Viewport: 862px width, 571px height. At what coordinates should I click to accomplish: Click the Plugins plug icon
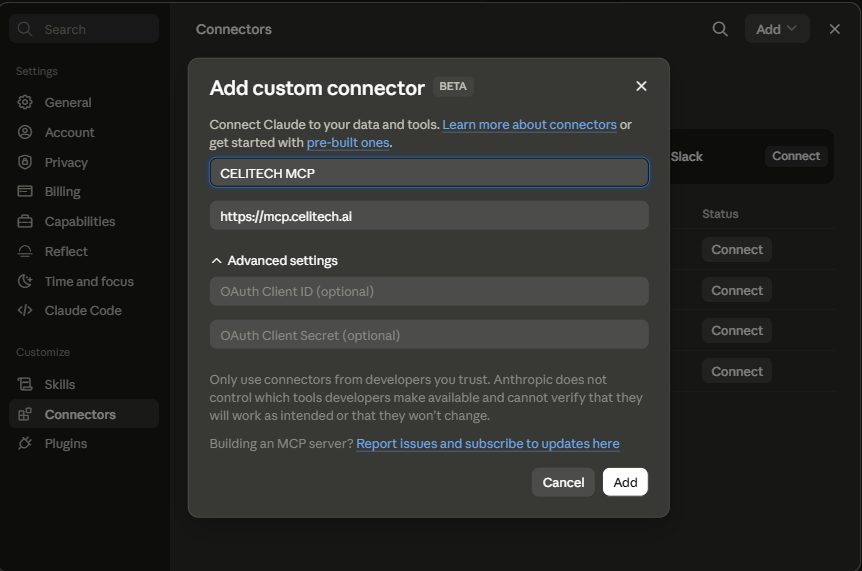[25, 444]
